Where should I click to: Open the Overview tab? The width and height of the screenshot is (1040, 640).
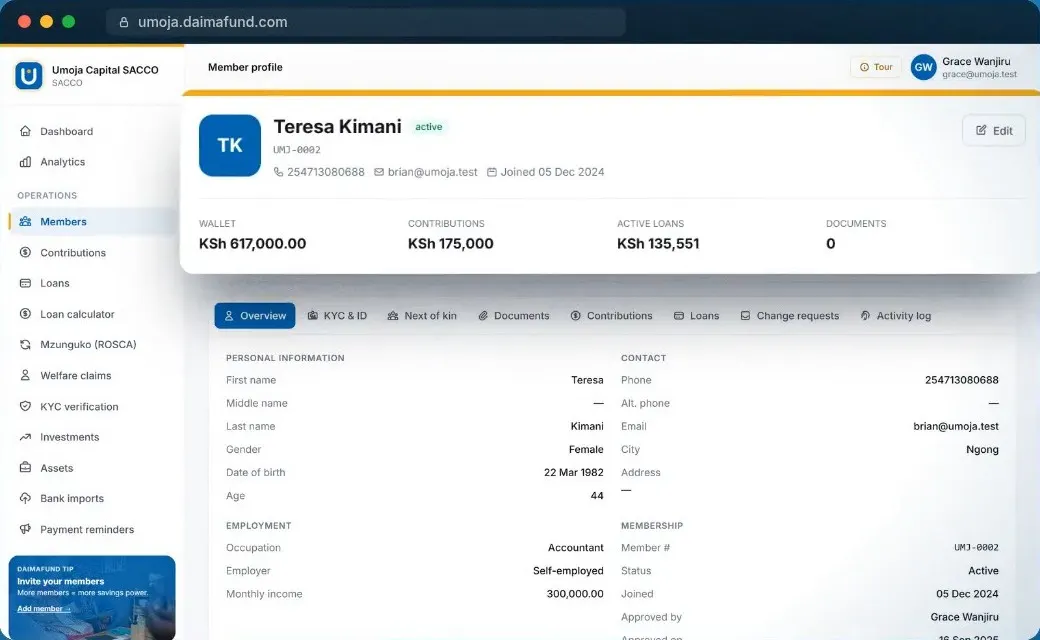(255, 316)
